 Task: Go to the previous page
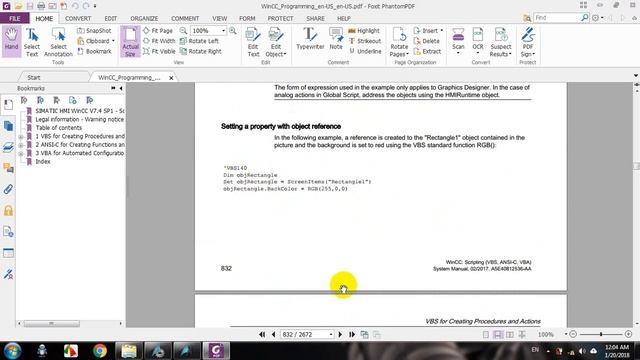point(273,334)
